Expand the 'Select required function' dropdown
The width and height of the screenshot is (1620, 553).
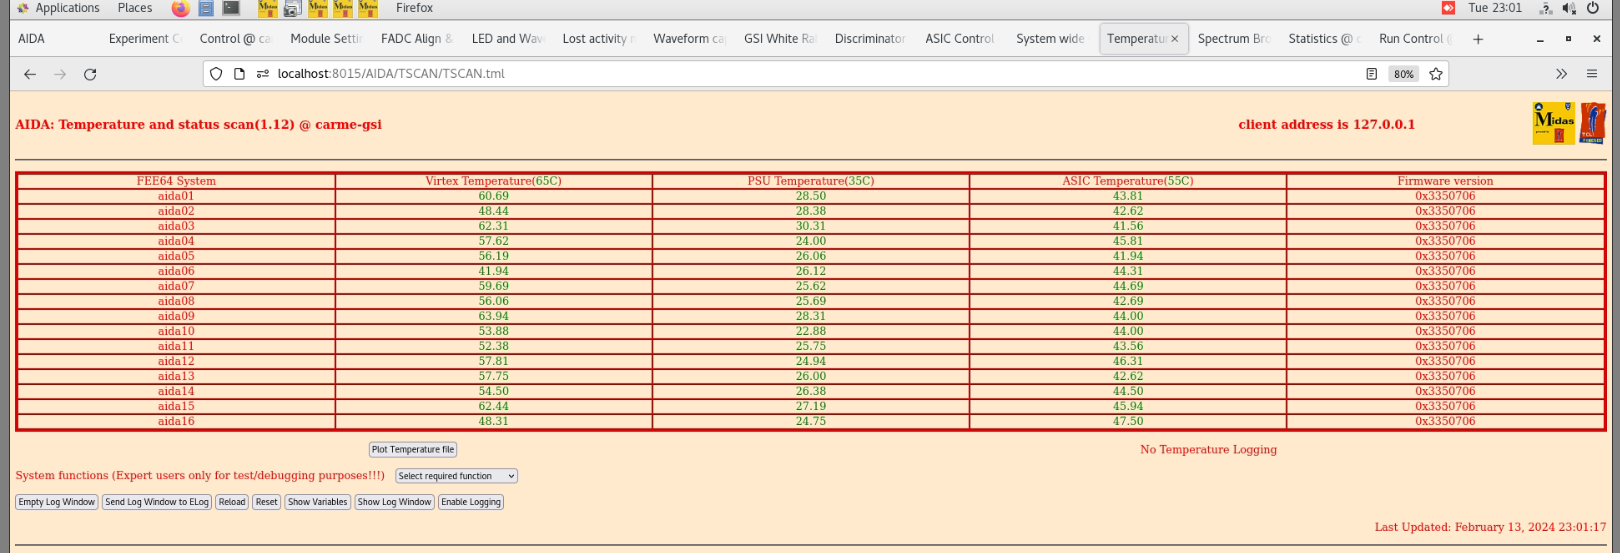tap(456, 476)
